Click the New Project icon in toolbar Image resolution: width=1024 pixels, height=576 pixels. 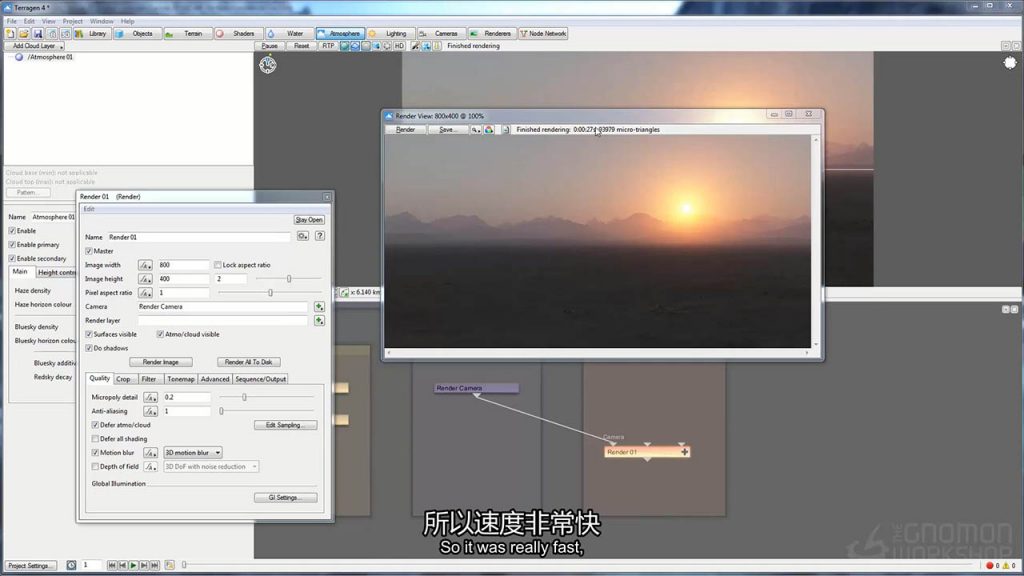click(10, 33)
